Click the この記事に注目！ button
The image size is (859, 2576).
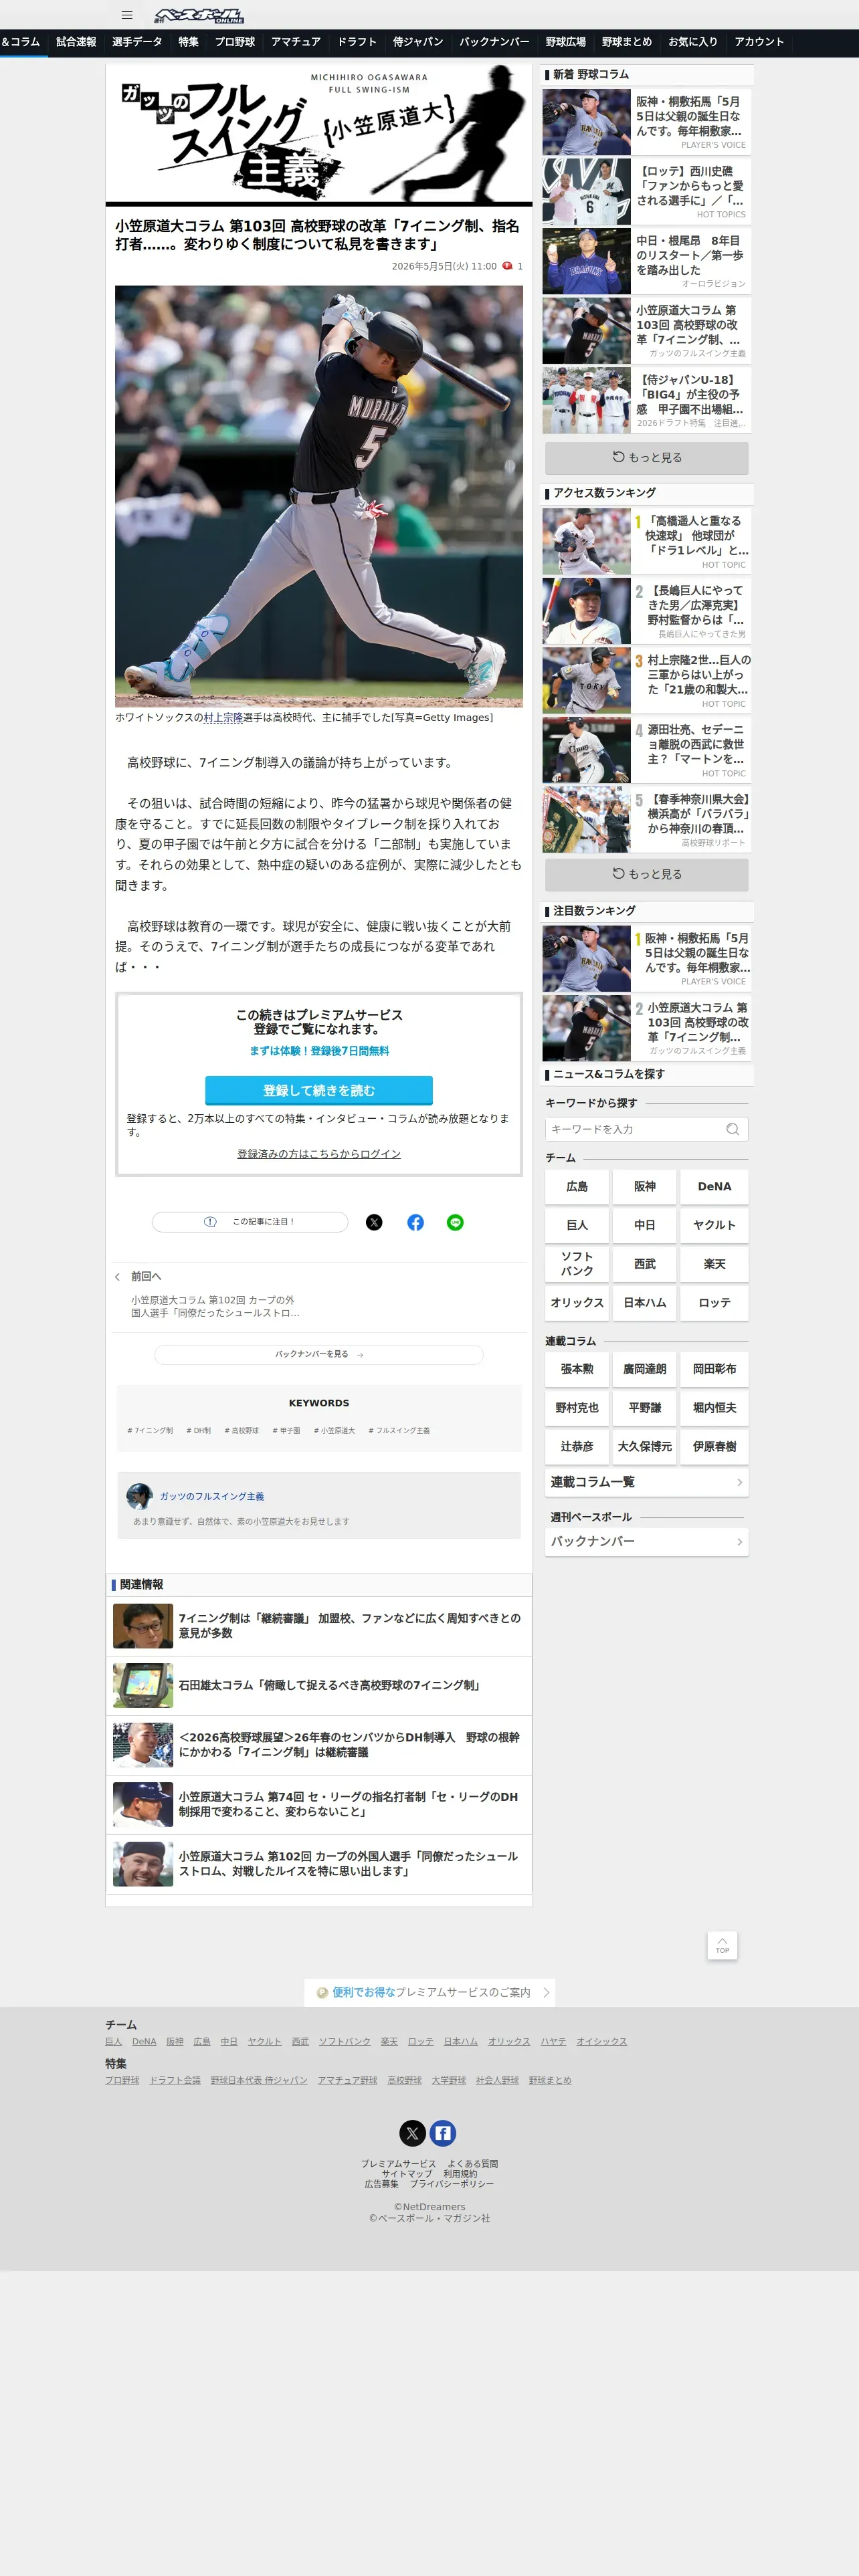(x=250, y=1222)
